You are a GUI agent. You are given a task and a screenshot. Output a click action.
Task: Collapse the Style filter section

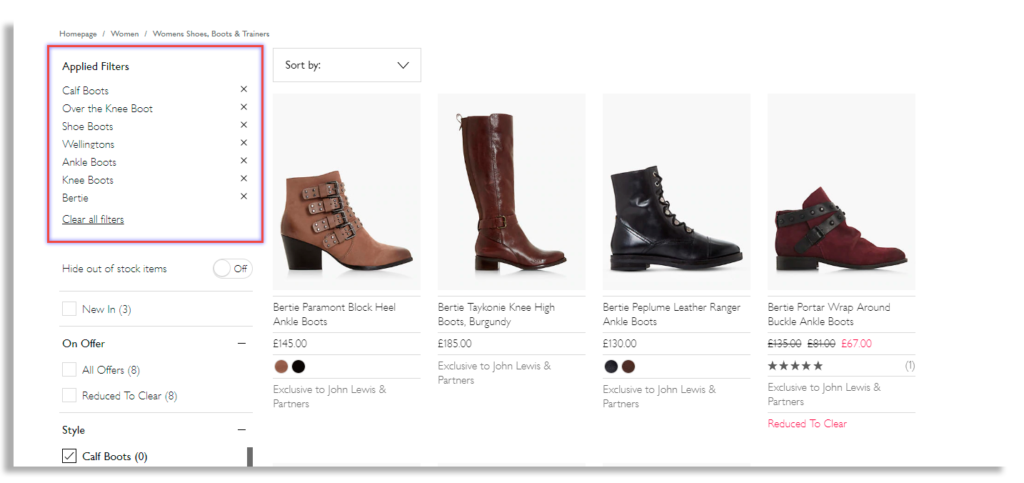241,430
